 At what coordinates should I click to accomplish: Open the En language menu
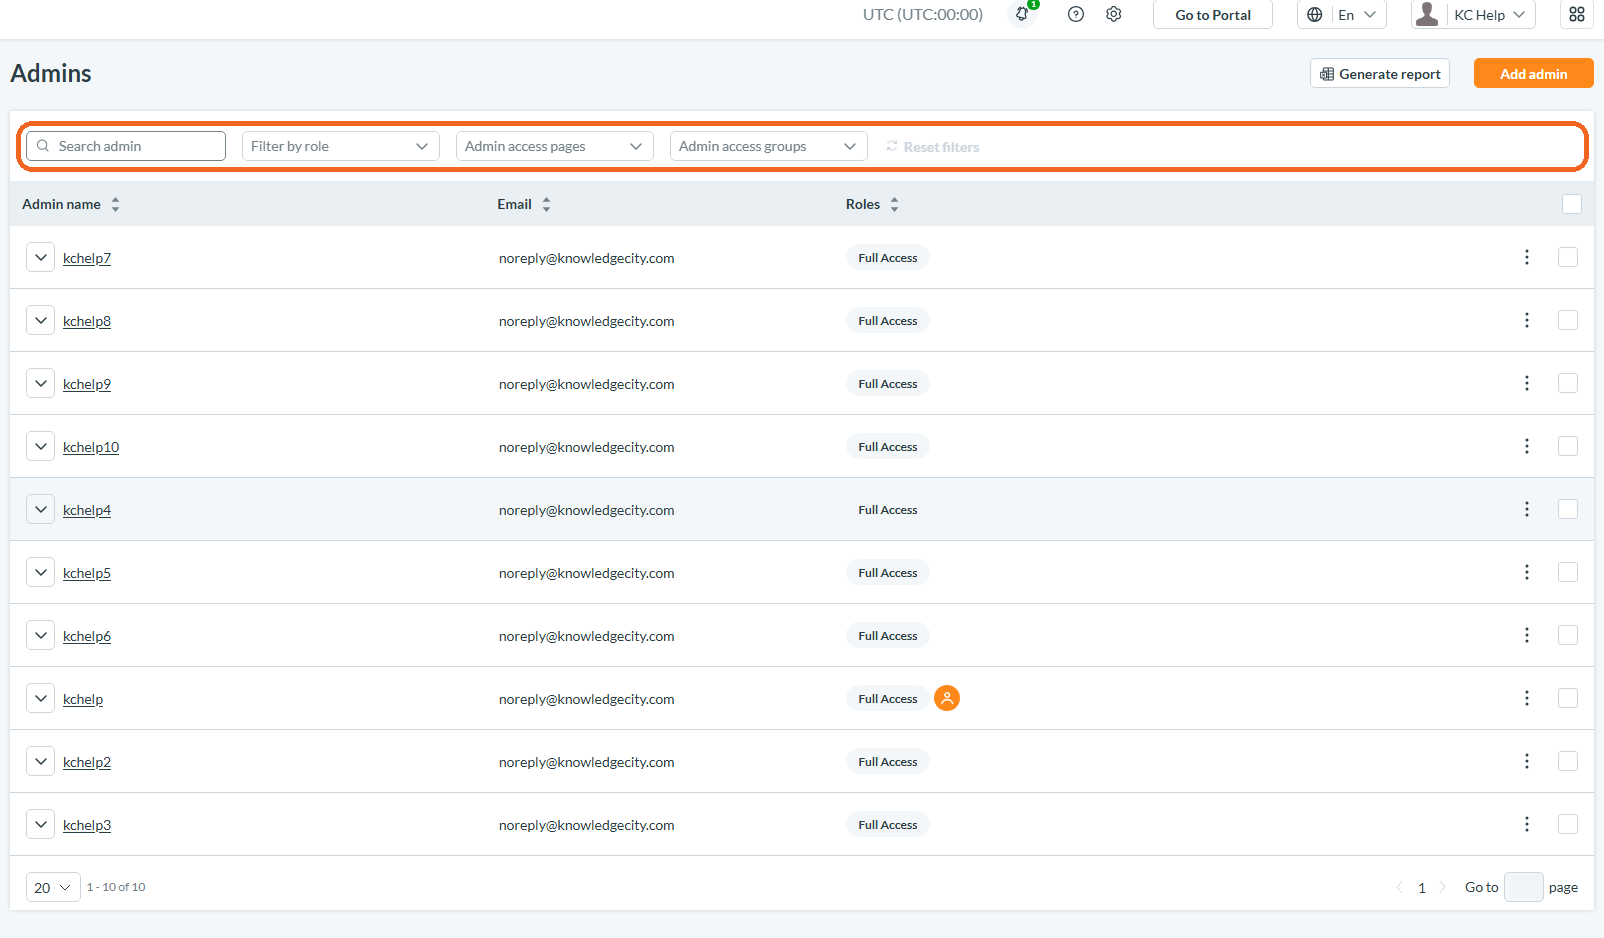tap(1342, 14)
